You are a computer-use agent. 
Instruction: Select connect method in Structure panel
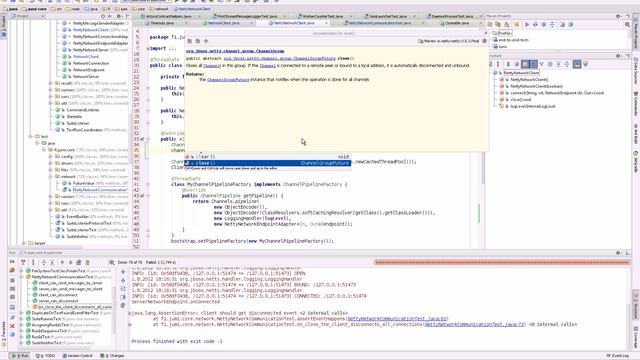557,93
